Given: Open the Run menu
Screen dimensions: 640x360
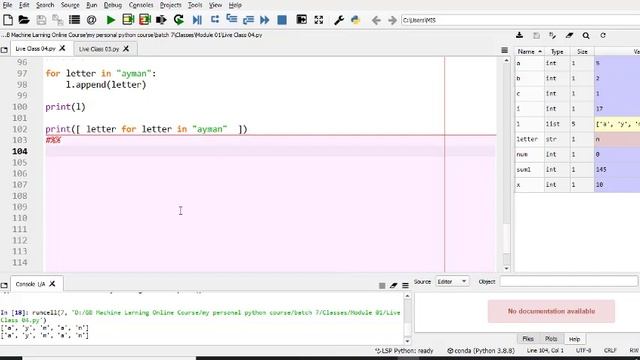Looking at the screenshot, I should (x=91, y=5).
